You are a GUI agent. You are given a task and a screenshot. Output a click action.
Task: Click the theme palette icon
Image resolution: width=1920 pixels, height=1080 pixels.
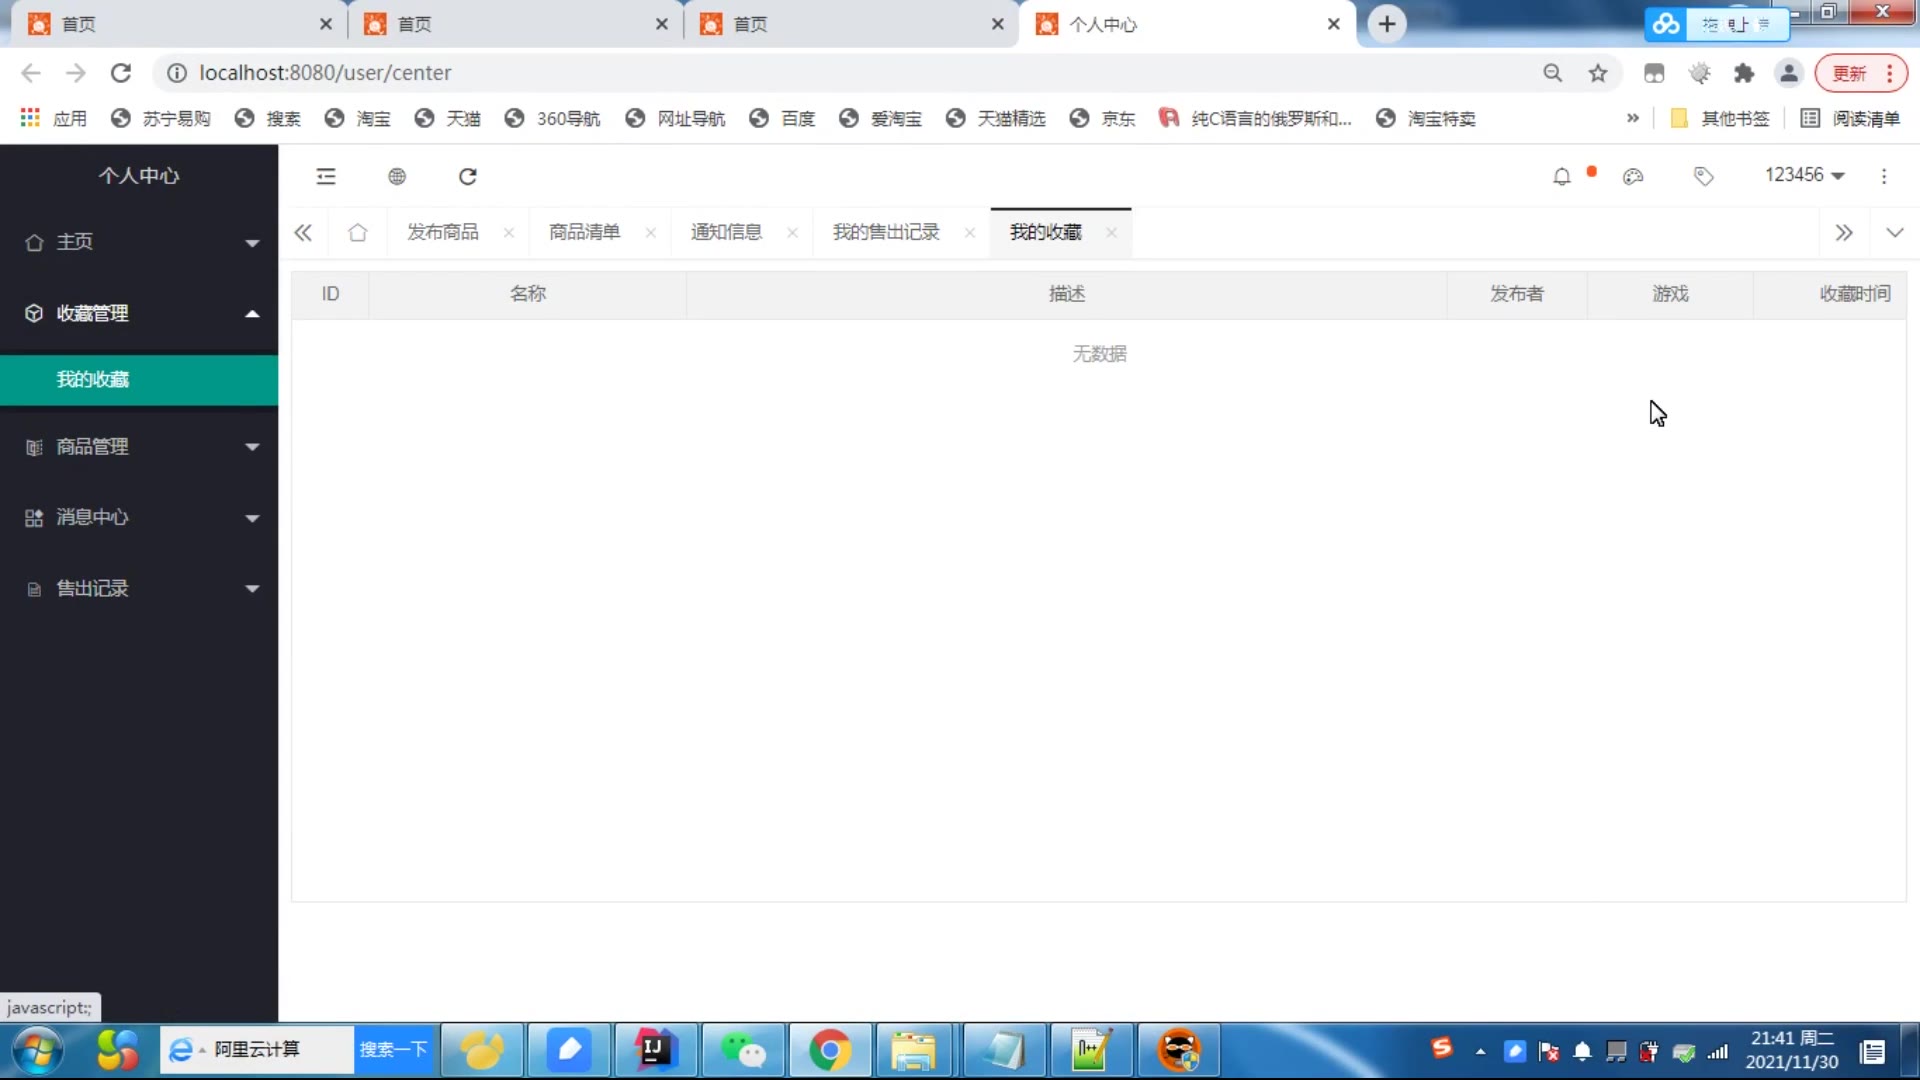point(1633,176)
